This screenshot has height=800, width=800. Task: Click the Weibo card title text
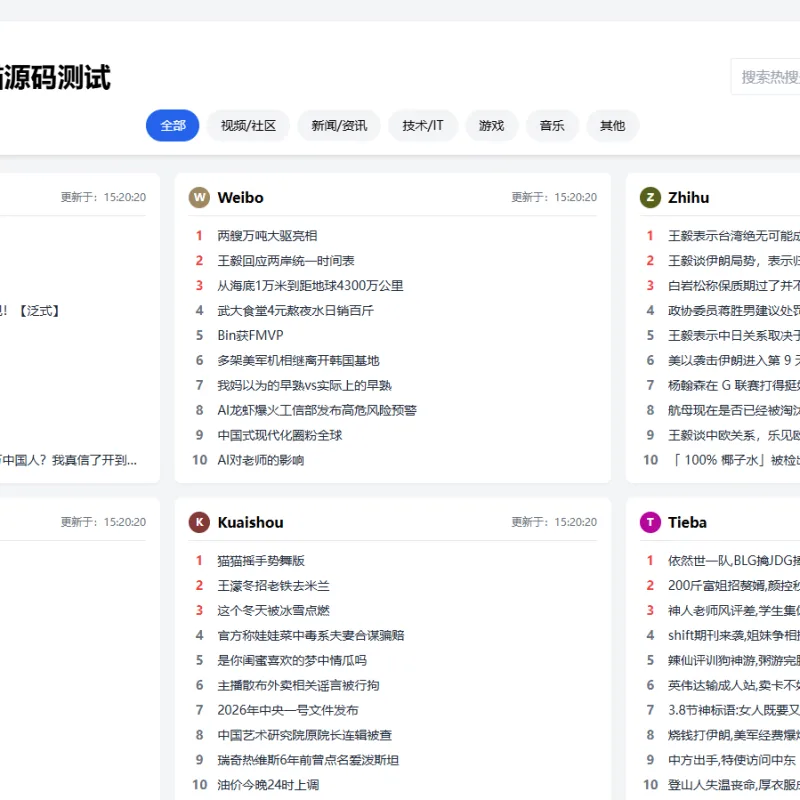click(x=240, y=197)
